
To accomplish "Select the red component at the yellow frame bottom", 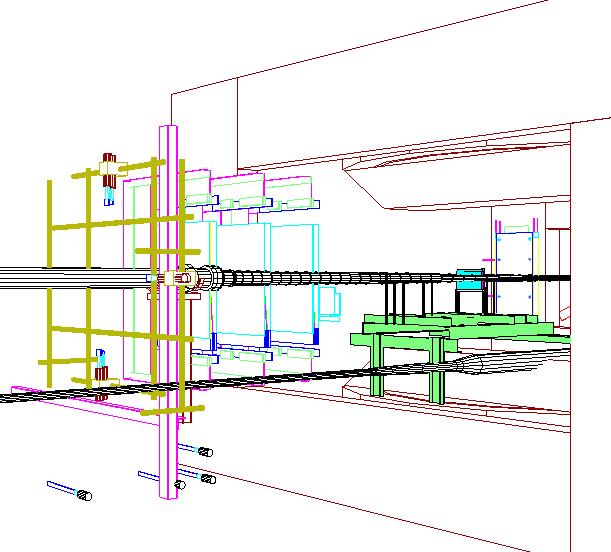I will click(x=101, y=377).
